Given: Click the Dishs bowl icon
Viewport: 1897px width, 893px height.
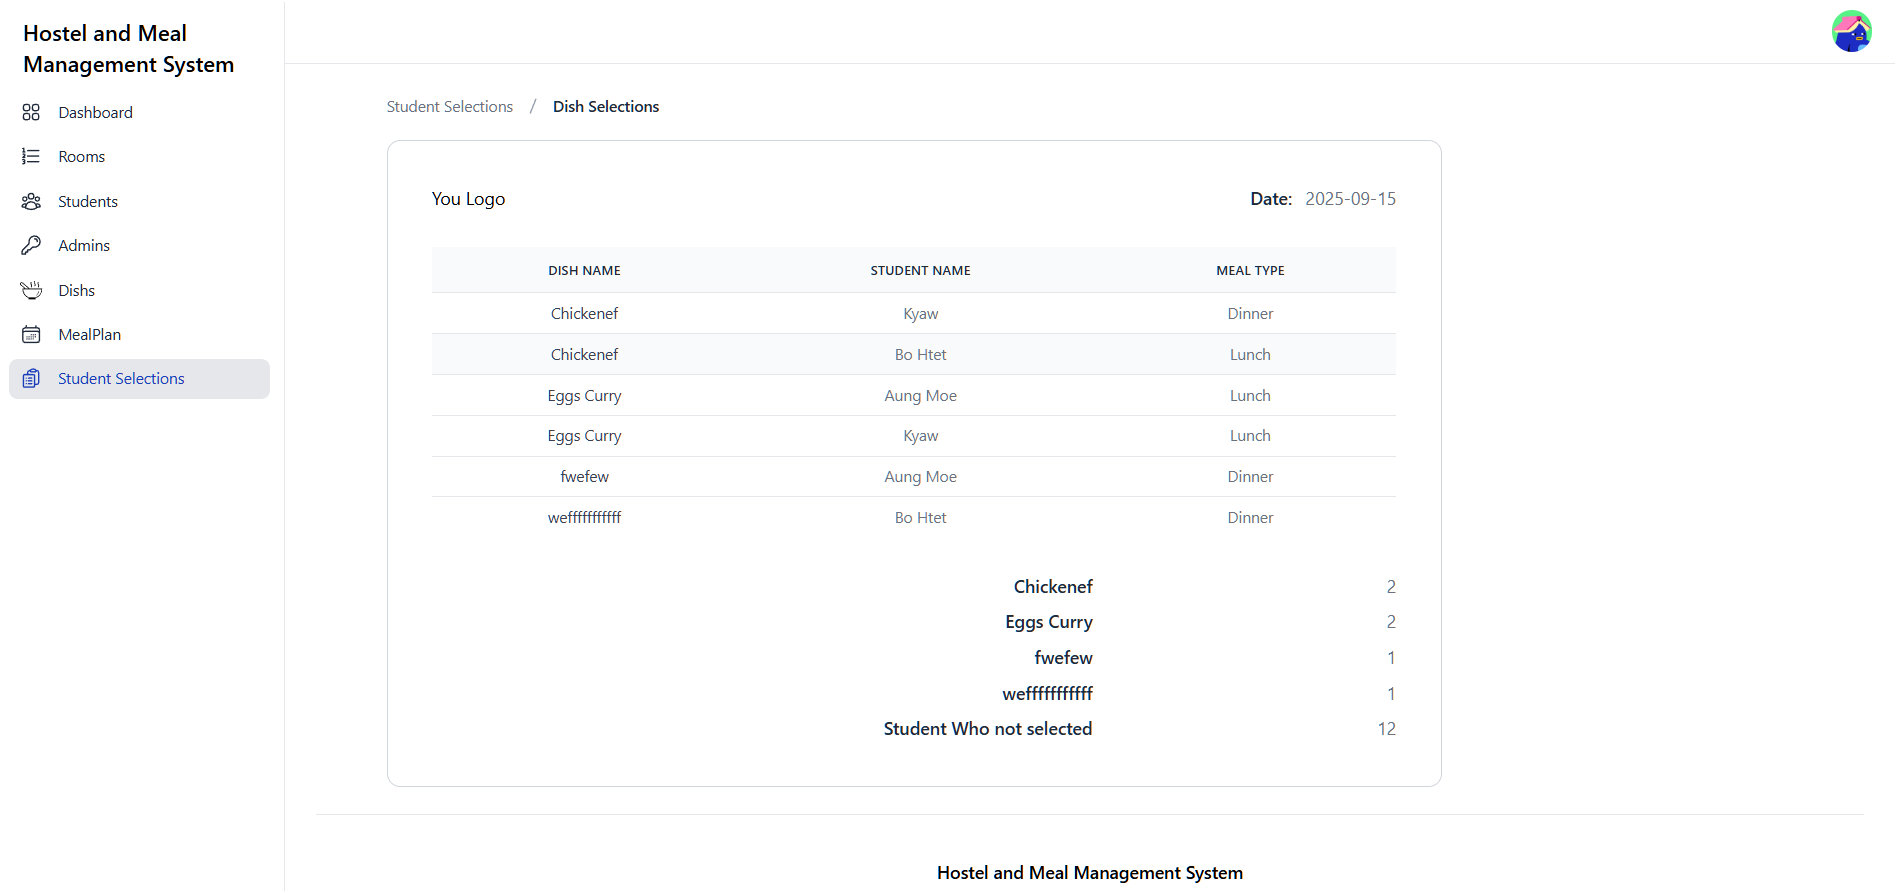Looking at the screenshot, I should (31, 290).
